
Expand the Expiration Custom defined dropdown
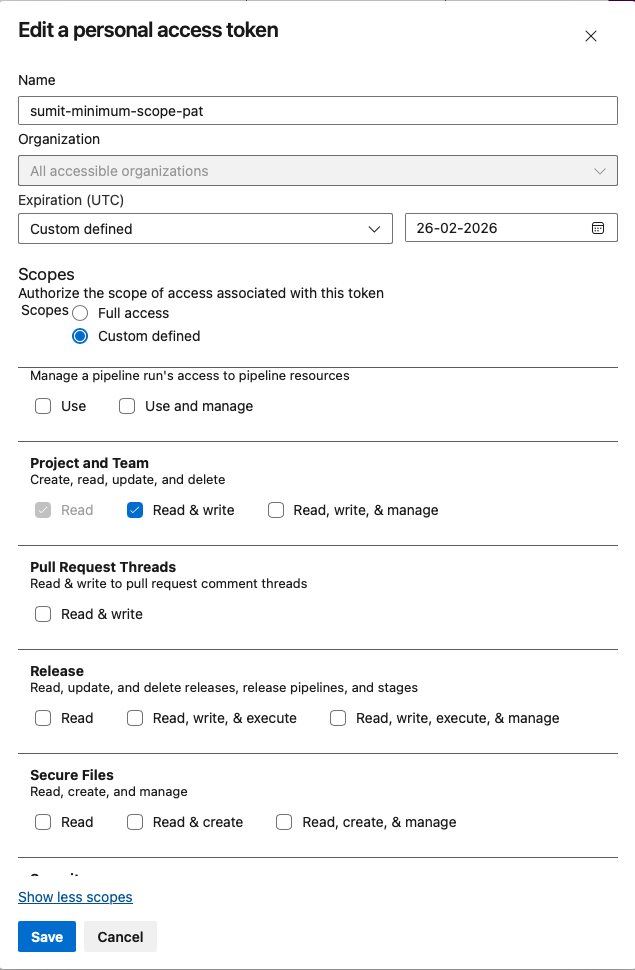pyautogui.click(x=205, y=228)
